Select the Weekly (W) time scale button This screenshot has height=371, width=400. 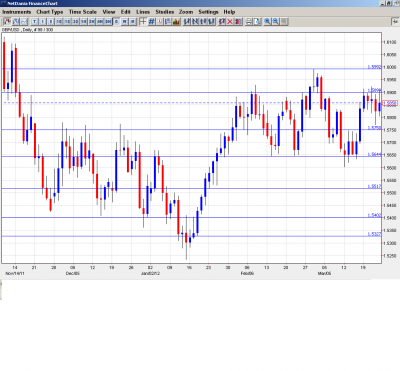point(124,22)
